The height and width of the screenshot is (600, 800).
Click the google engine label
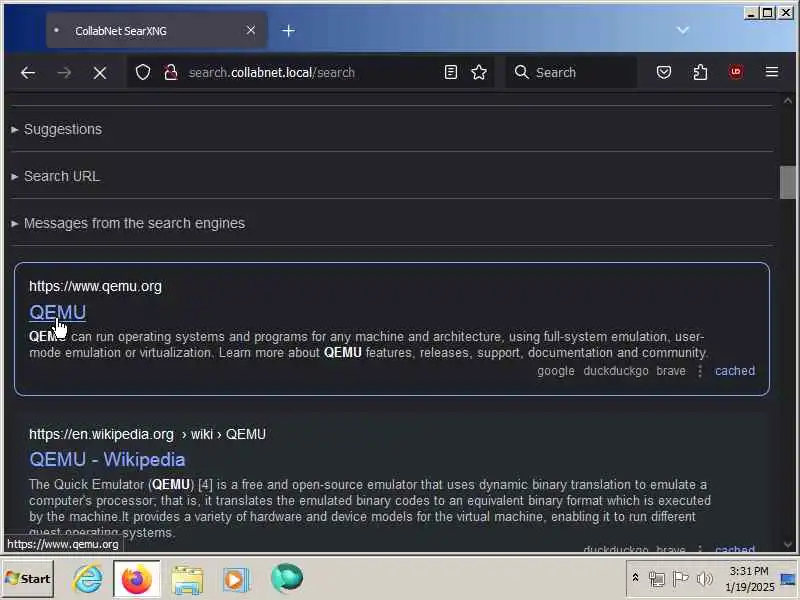[x=556, y=371]
